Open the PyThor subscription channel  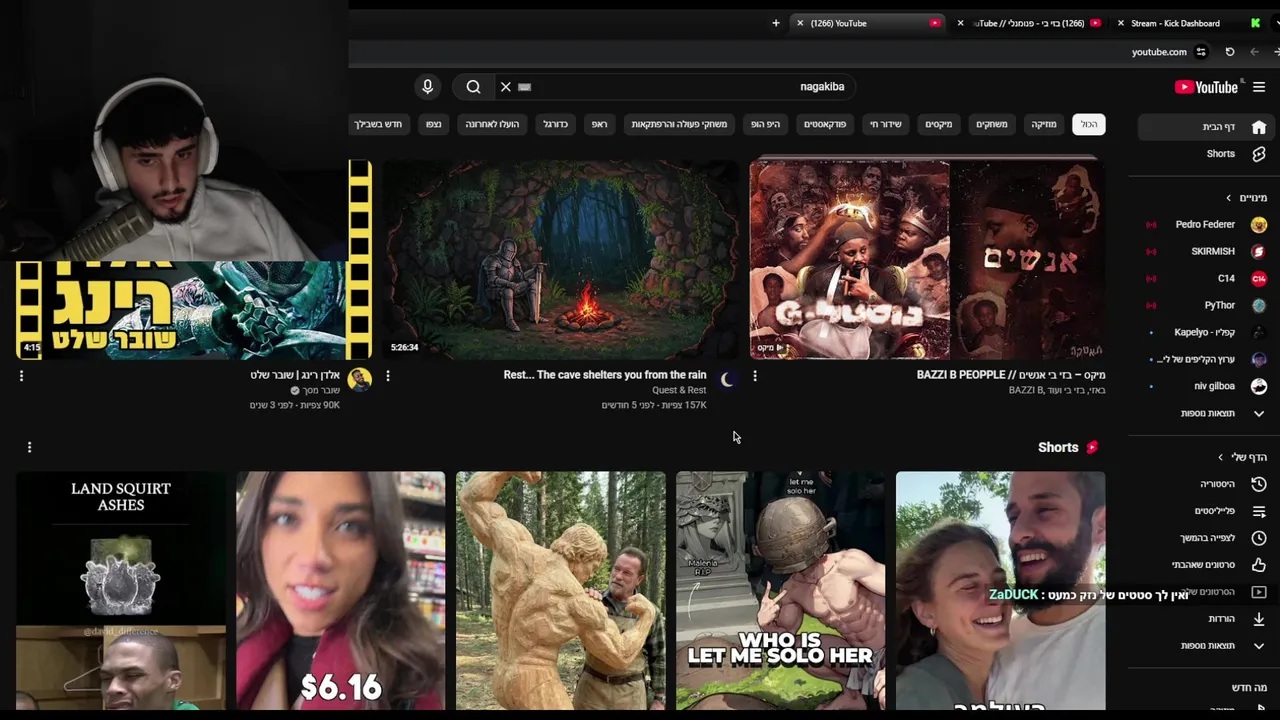(x=1205, y=306)
